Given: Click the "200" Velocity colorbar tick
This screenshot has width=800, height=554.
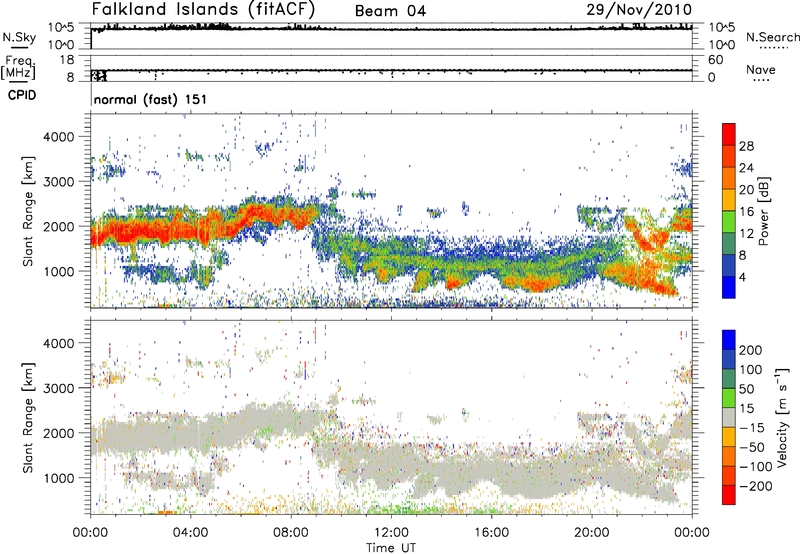Looking at the screenshot, I should point(751,350).
